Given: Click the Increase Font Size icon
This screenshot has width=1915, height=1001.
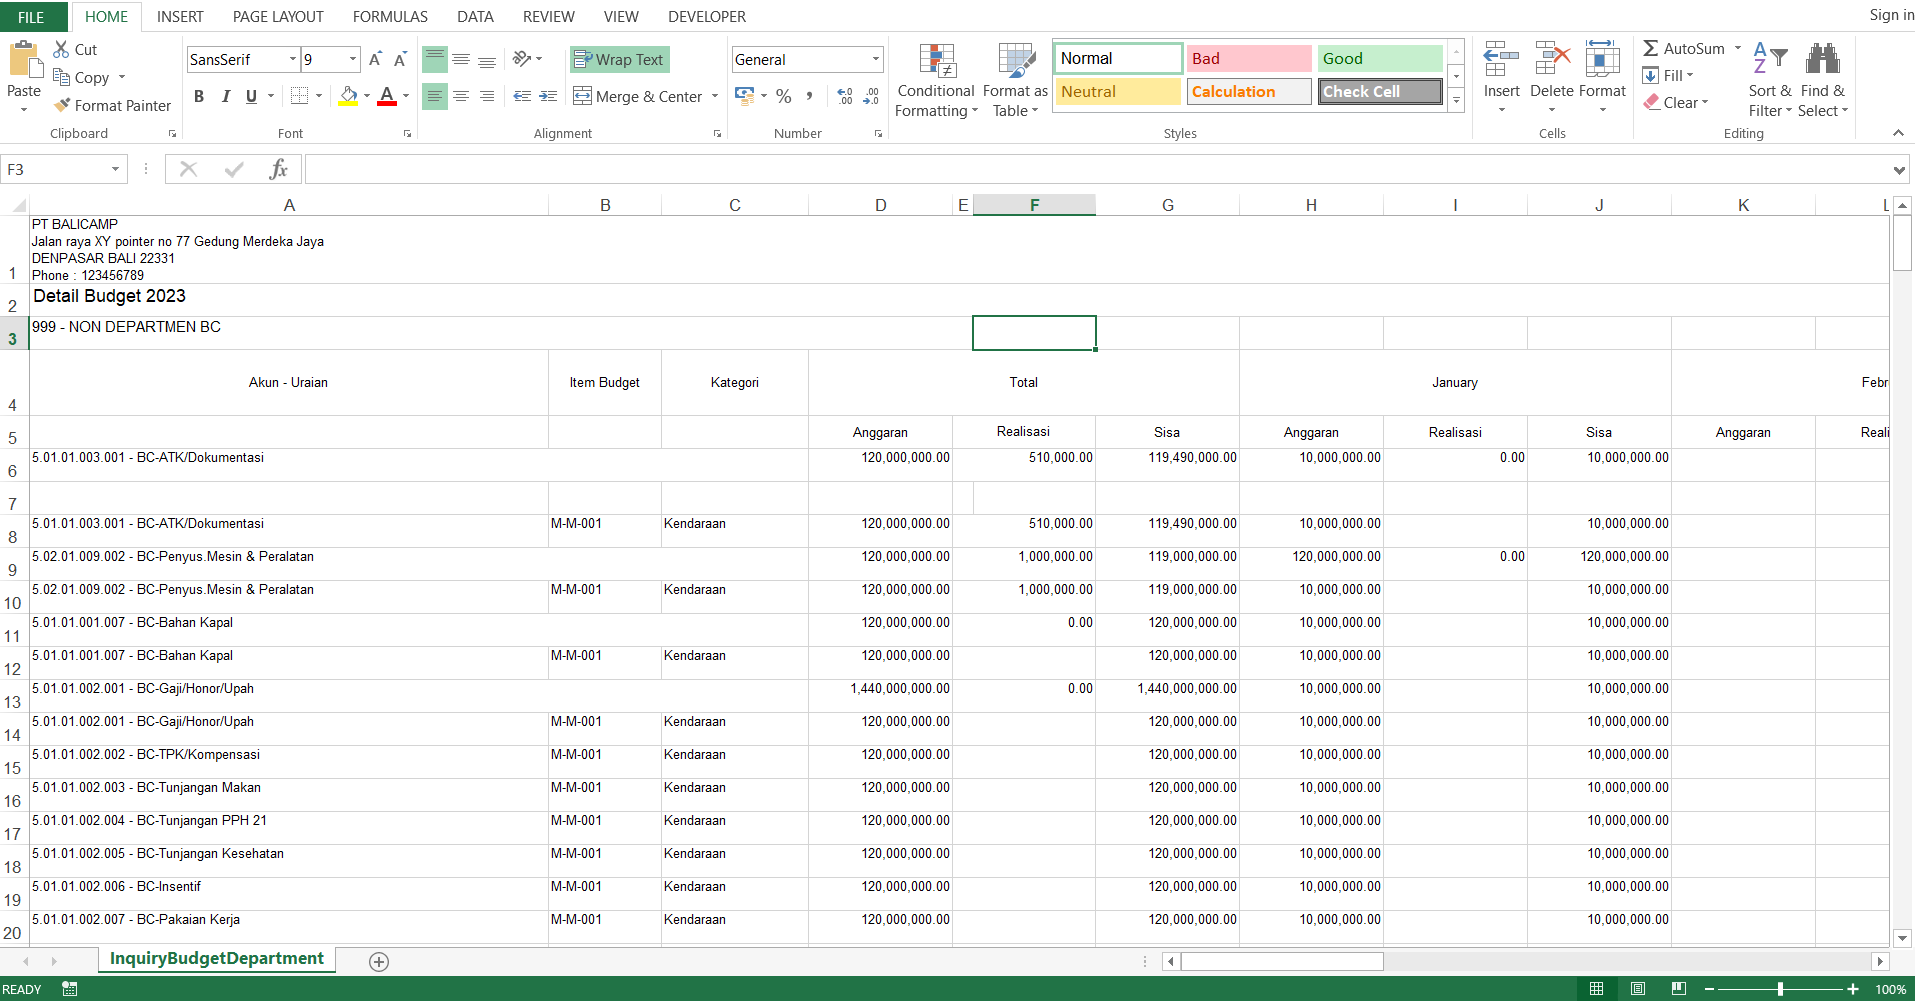Looking at the screenshot, I should pyautogui.click(x=375, y=59).
